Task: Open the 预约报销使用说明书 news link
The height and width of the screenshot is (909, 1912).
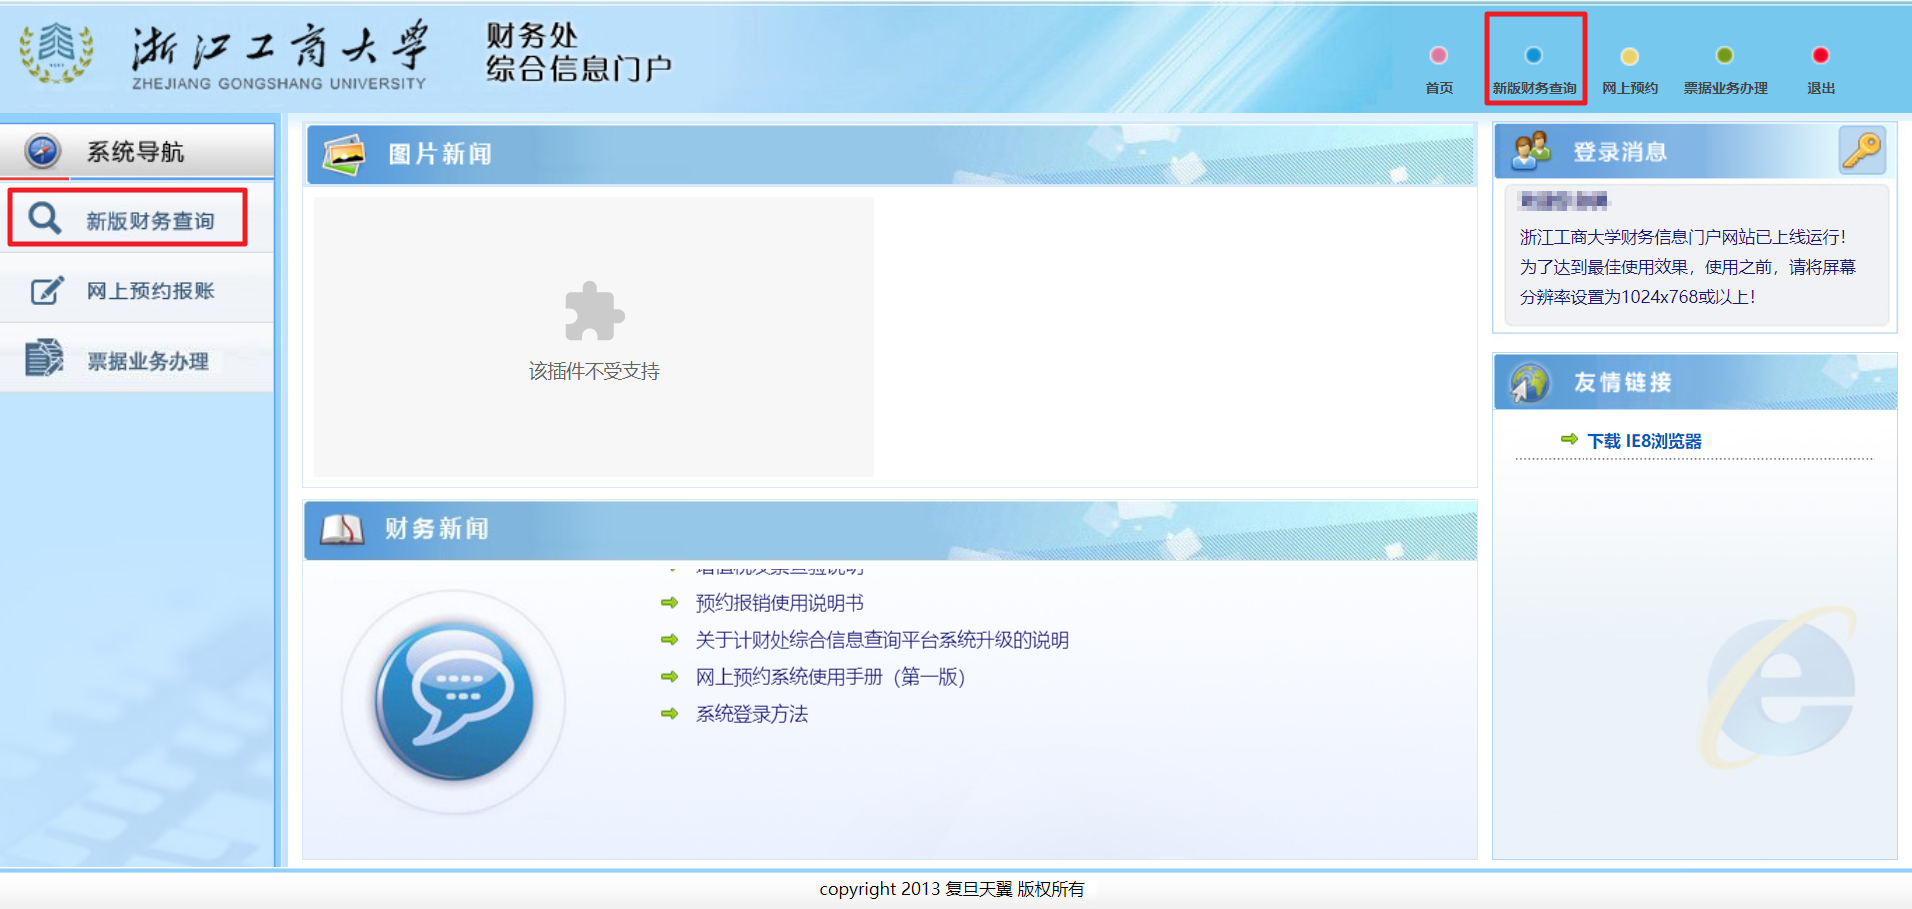Action: point(779,603)
